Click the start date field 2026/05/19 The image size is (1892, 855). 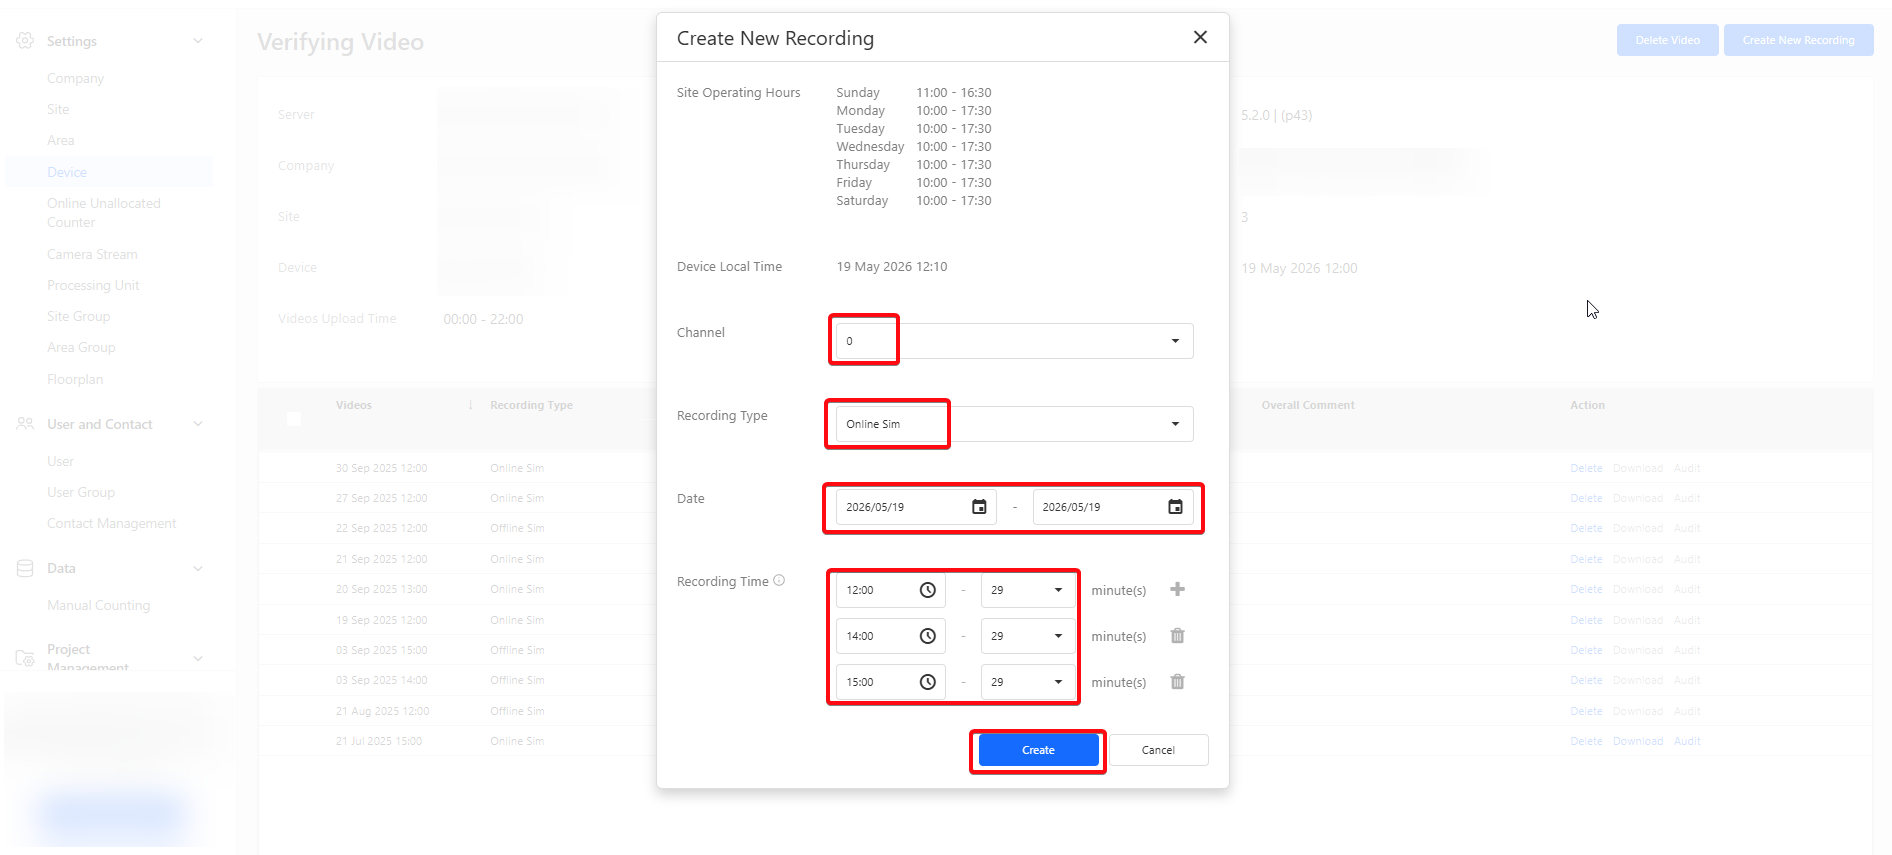click(x=916, y=507)
